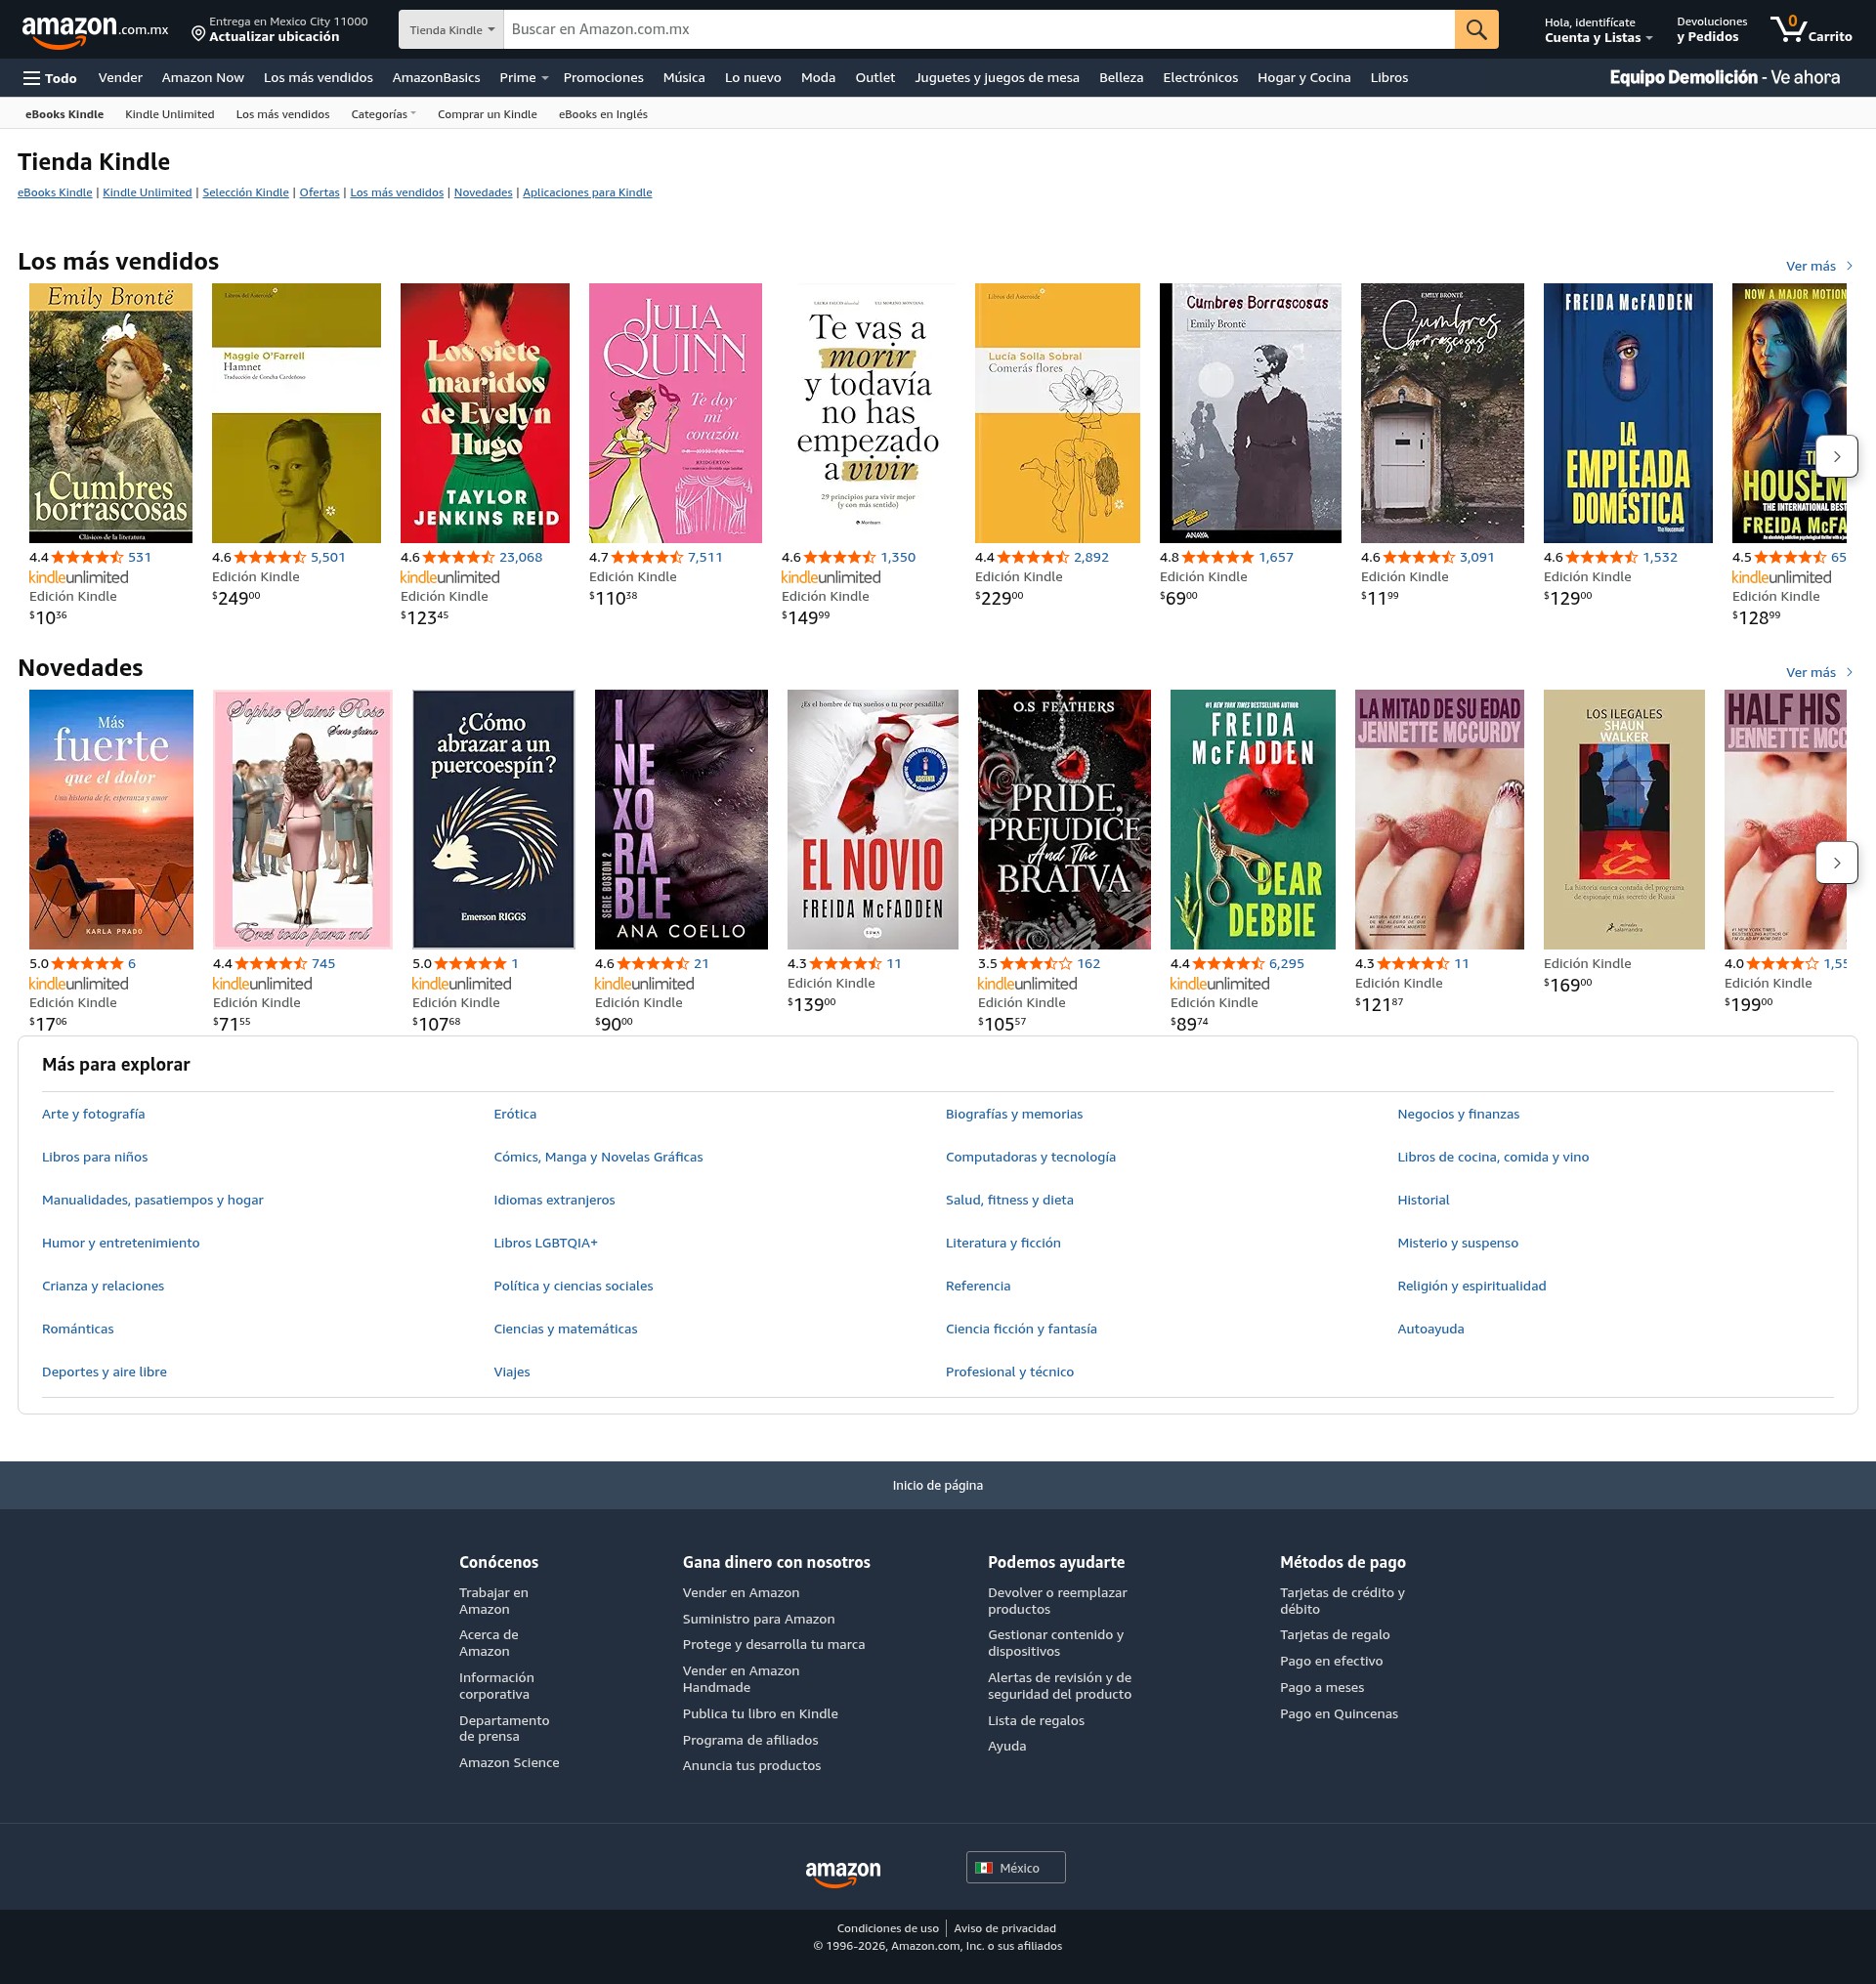The width and height of the screenshot is (1876, 1984).
Task: Click the Arte y fotografía category
Action: (x=93, y=1114)
